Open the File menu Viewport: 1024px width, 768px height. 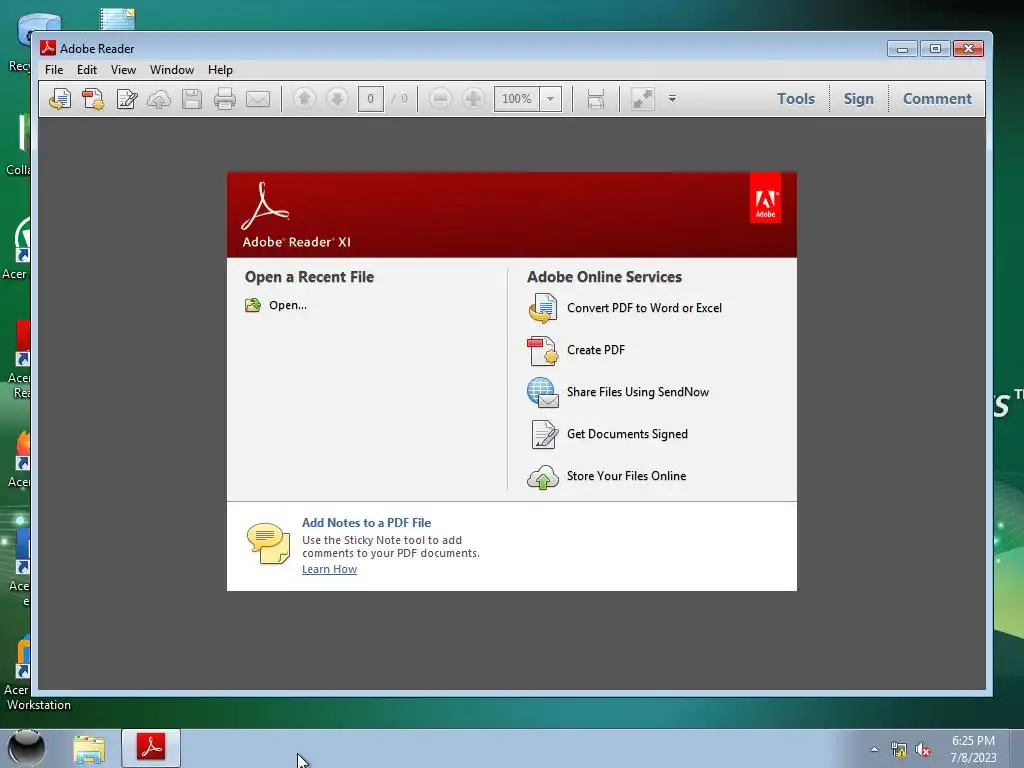click(x=54, y=70)
